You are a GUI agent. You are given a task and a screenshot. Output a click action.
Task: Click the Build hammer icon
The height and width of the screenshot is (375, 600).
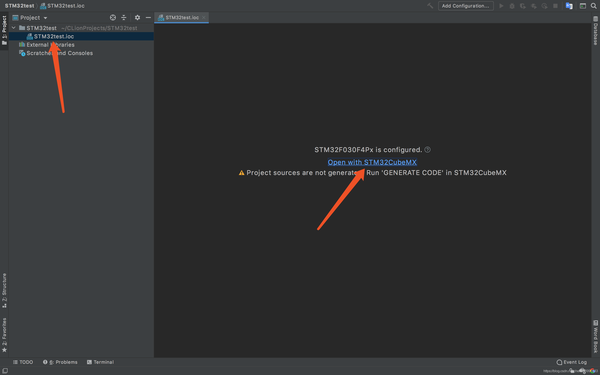point(430,6)
